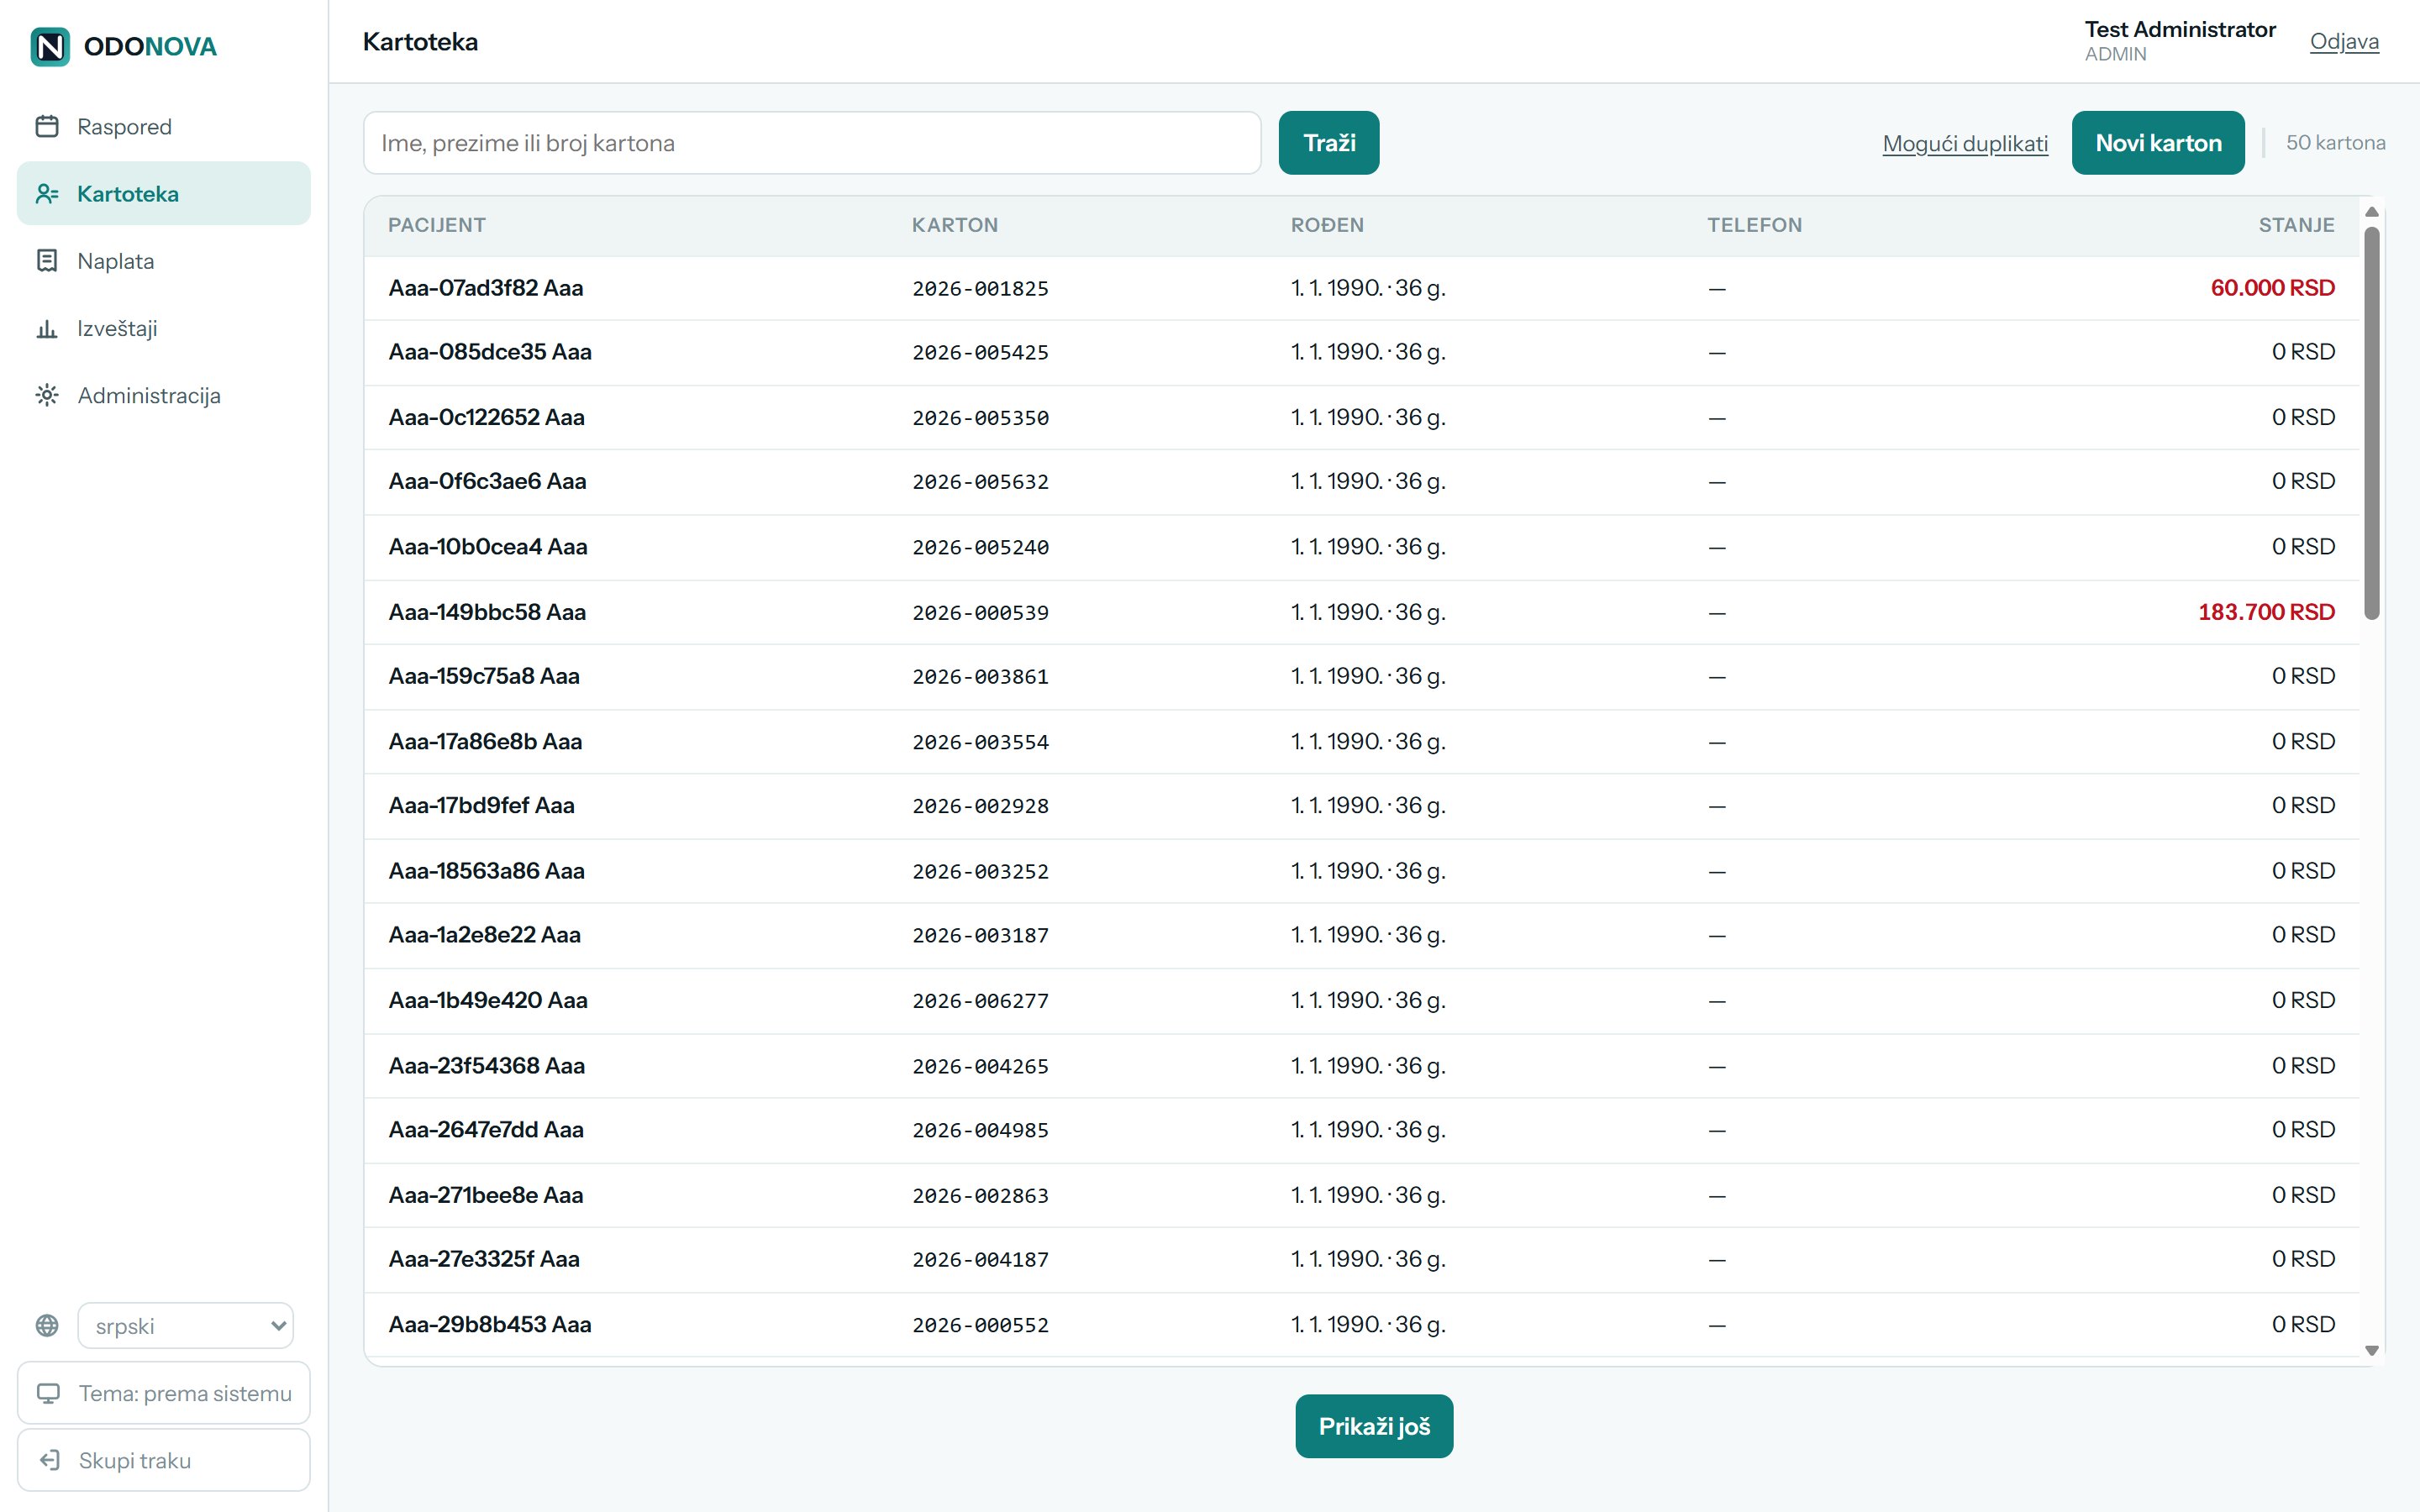Viewport: 2420px width, 1512px height.
Task: Open the srpski language dropdown
Action: click(186, 1326)
